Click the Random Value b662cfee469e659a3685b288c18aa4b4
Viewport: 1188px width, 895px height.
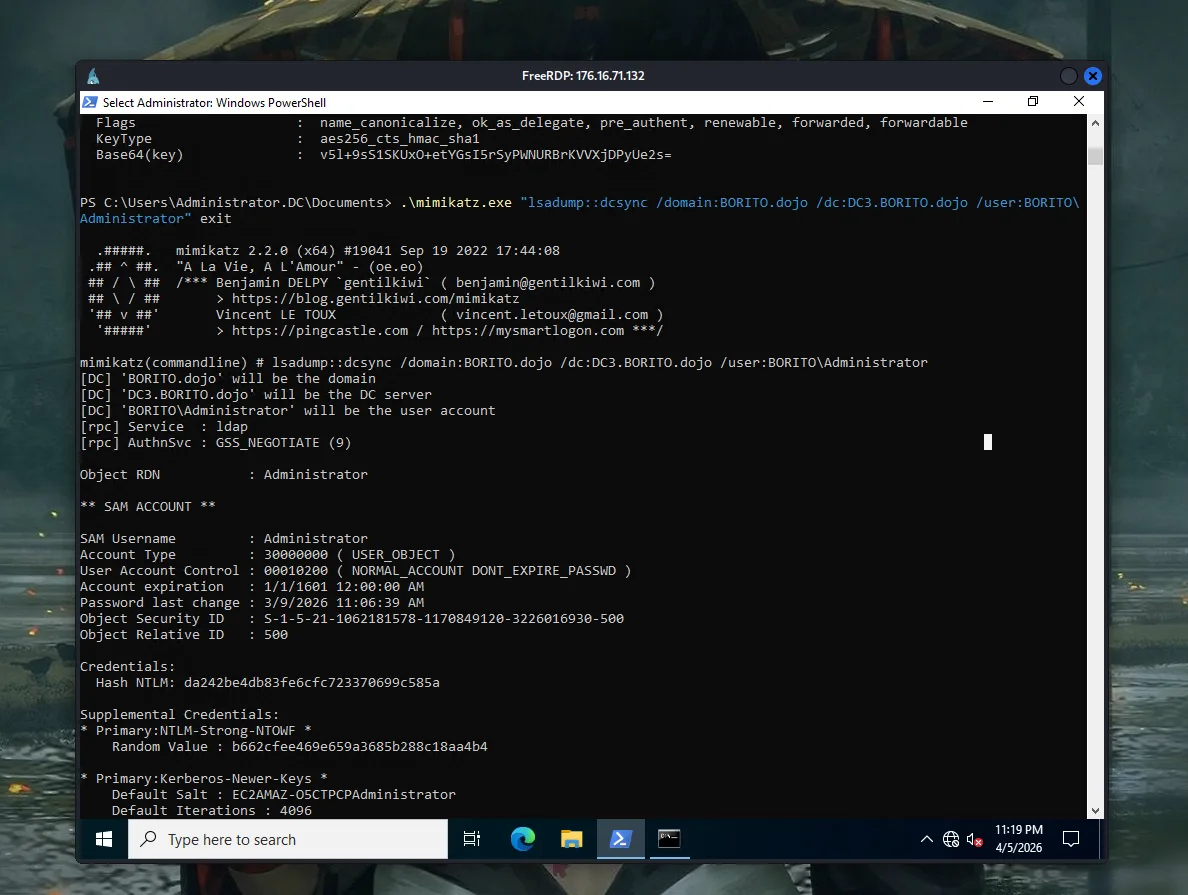[x=359, y=746]
